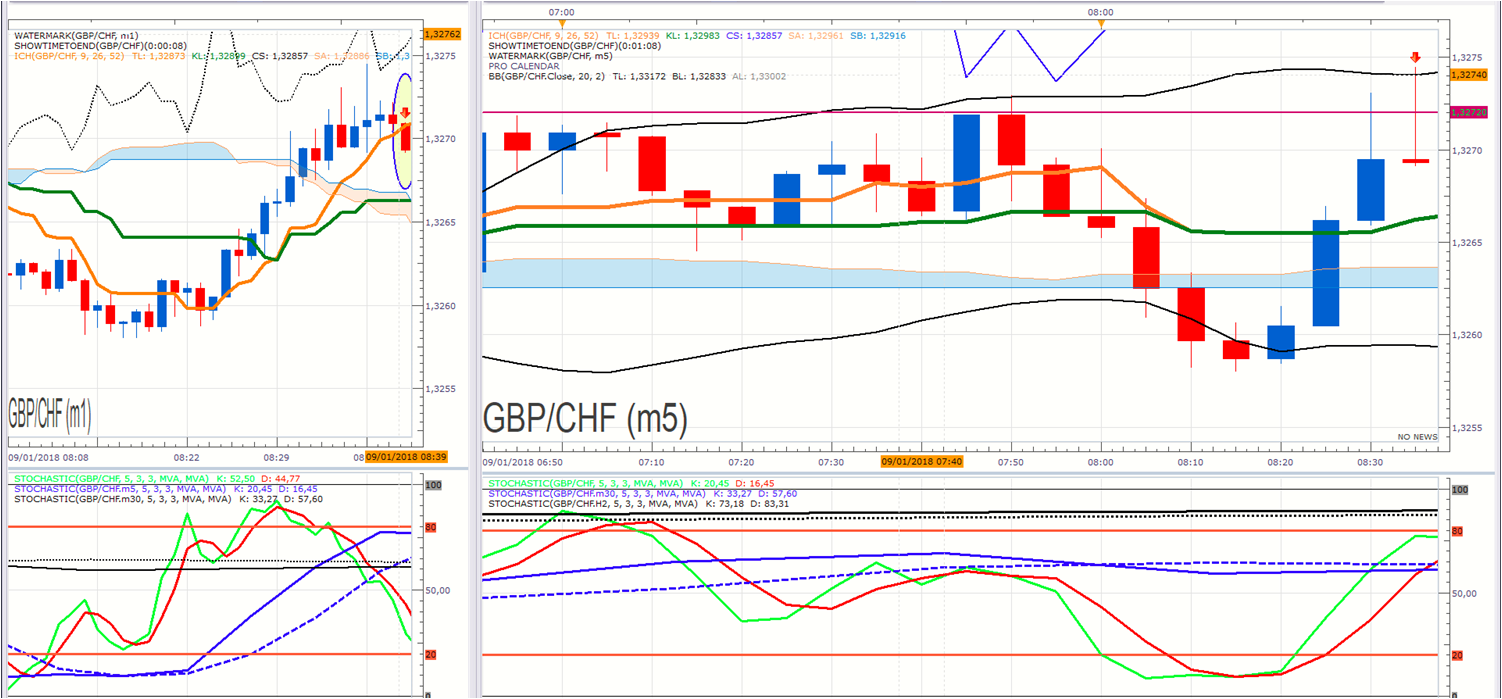Click the 09/01/2018 06:50 date label
This screenshot has width=1502, height=699.
[522, 462]
